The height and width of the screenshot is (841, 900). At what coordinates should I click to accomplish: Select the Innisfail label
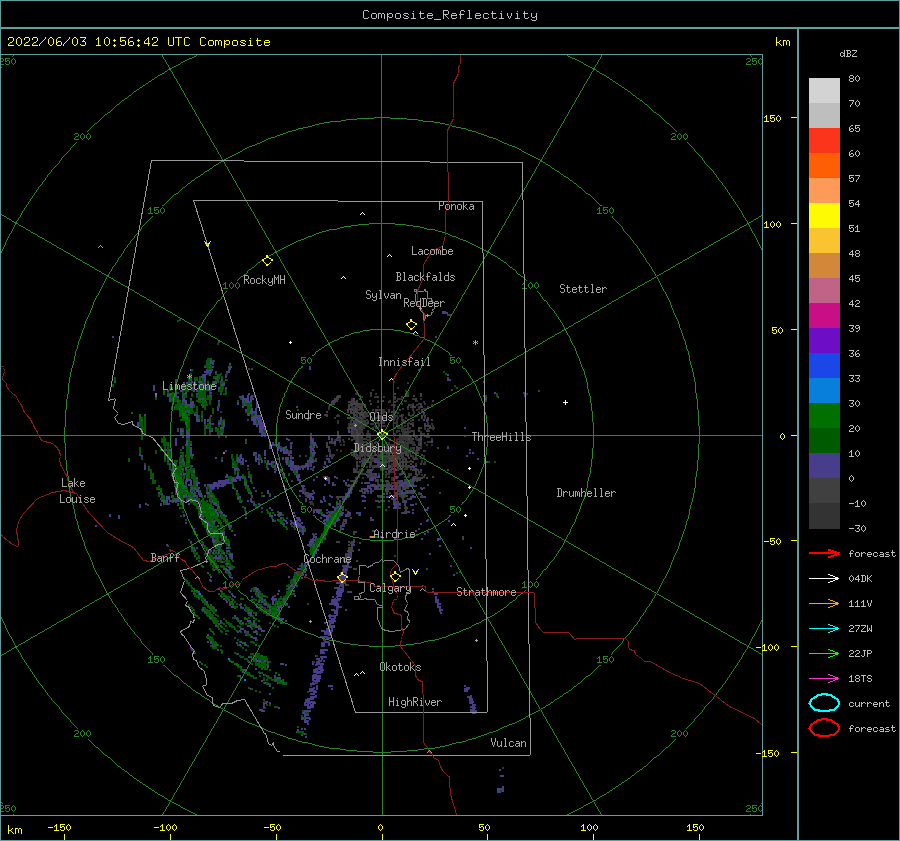(x=404, y=362)
